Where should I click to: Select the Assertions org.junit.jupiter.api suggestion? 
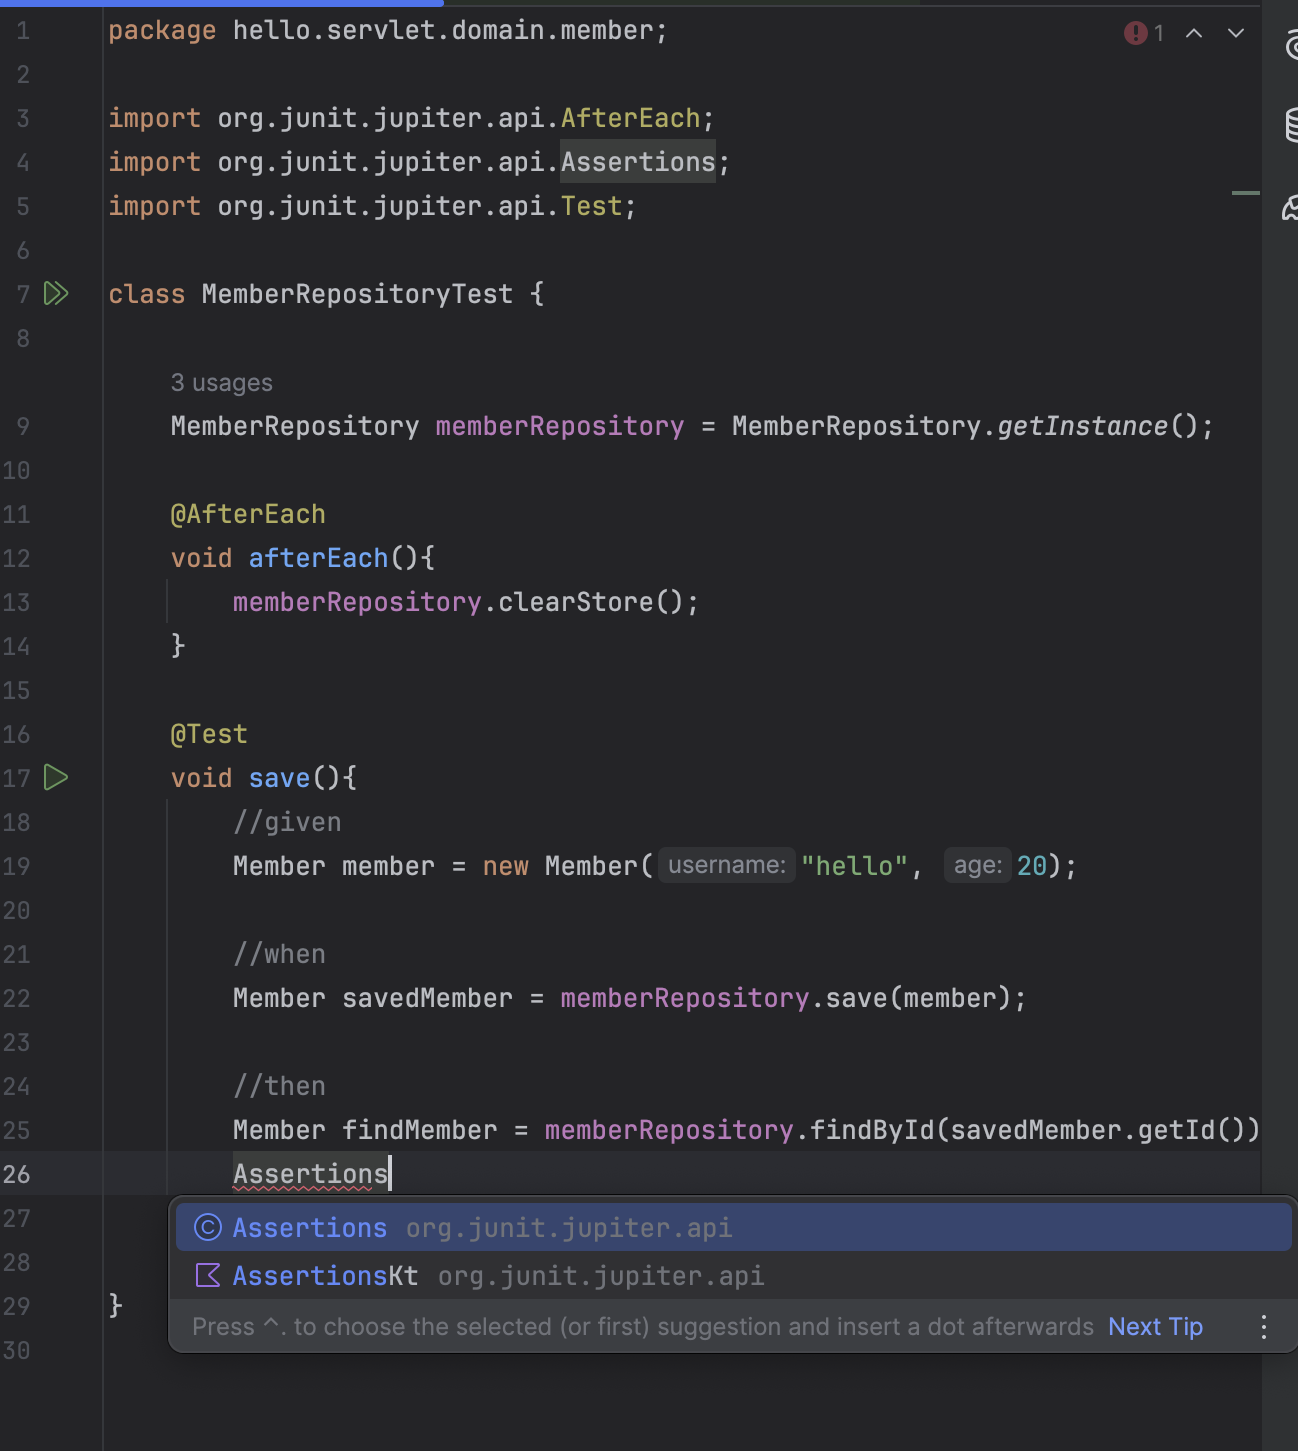pyautogui.click(x=733, y=1227)
